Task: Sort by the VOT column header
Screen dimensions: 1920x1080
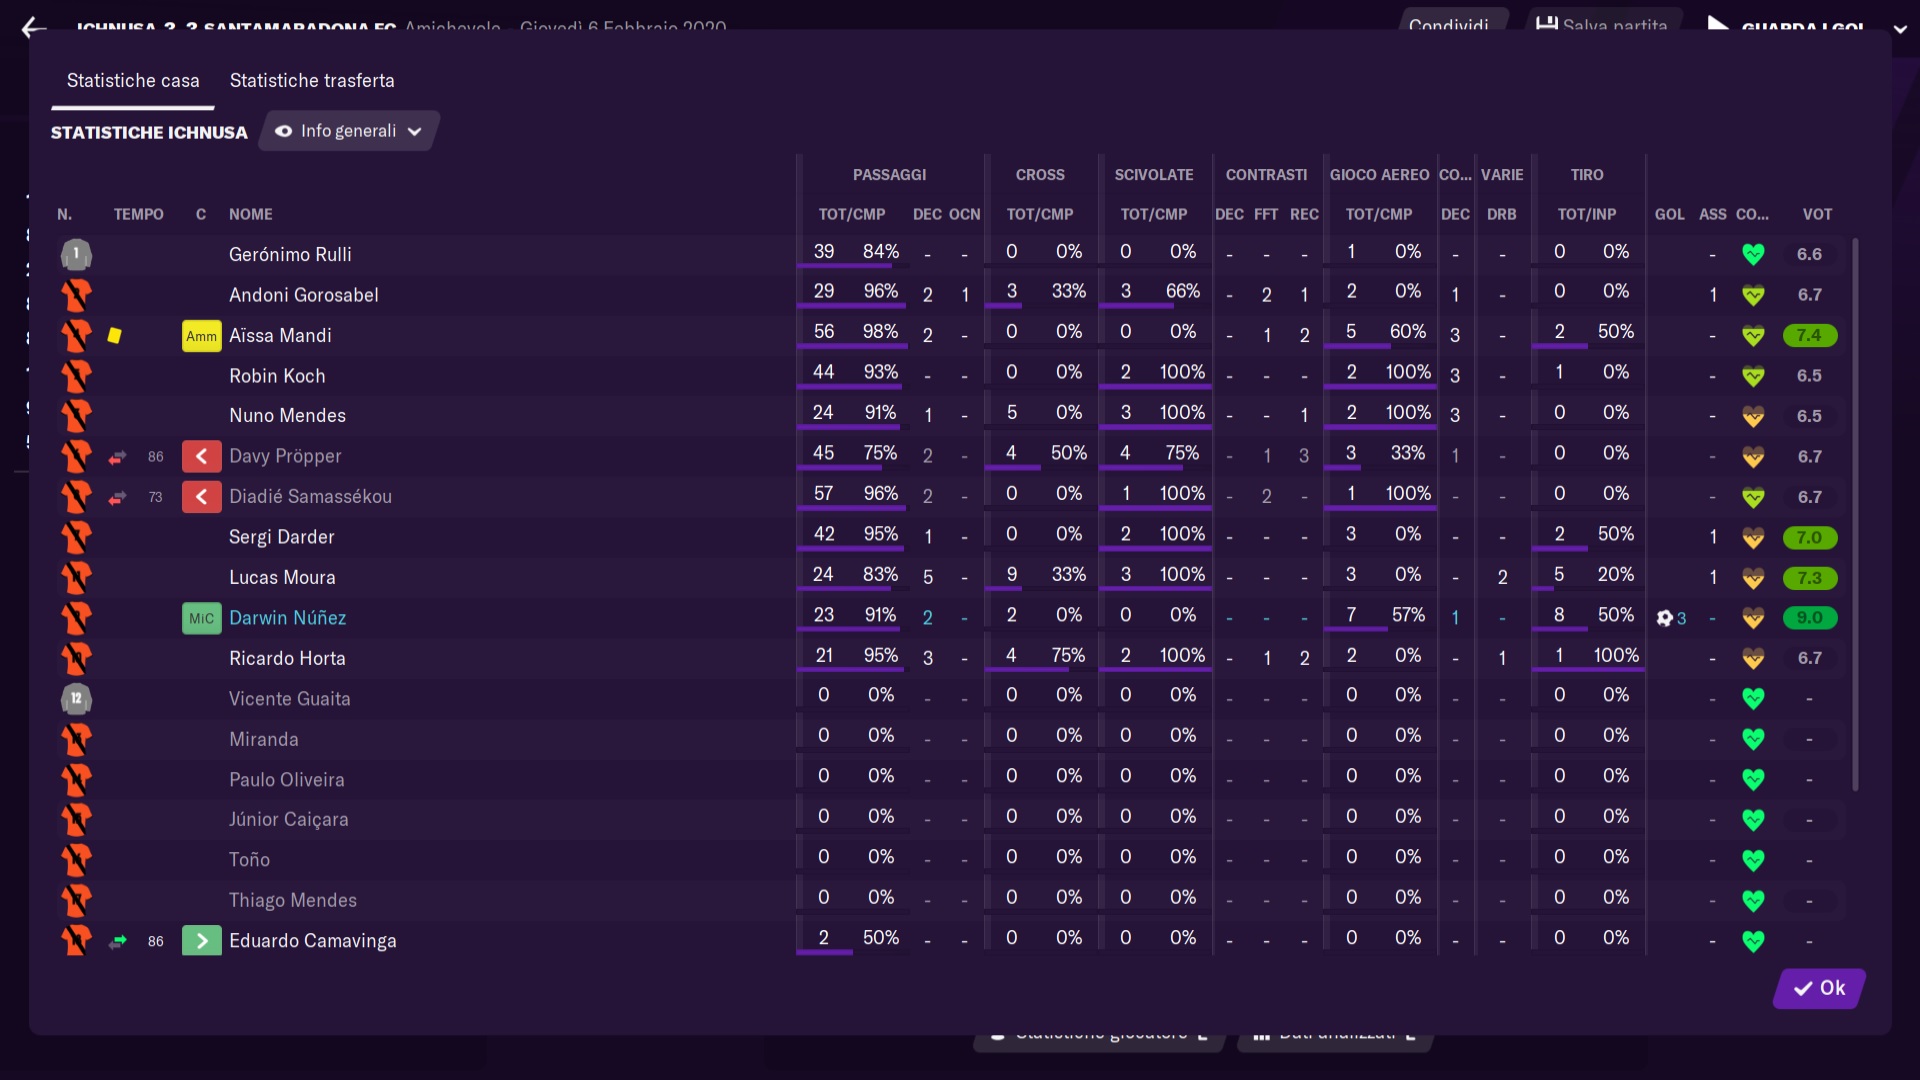Action: [x=1817, y=214]
